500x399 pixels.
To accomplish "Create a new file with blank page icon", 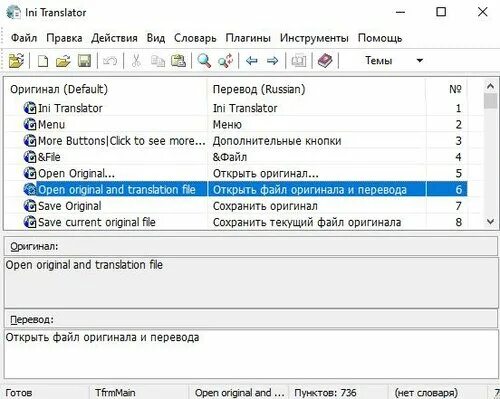I will pyautogui.click(x=43, y=61).
